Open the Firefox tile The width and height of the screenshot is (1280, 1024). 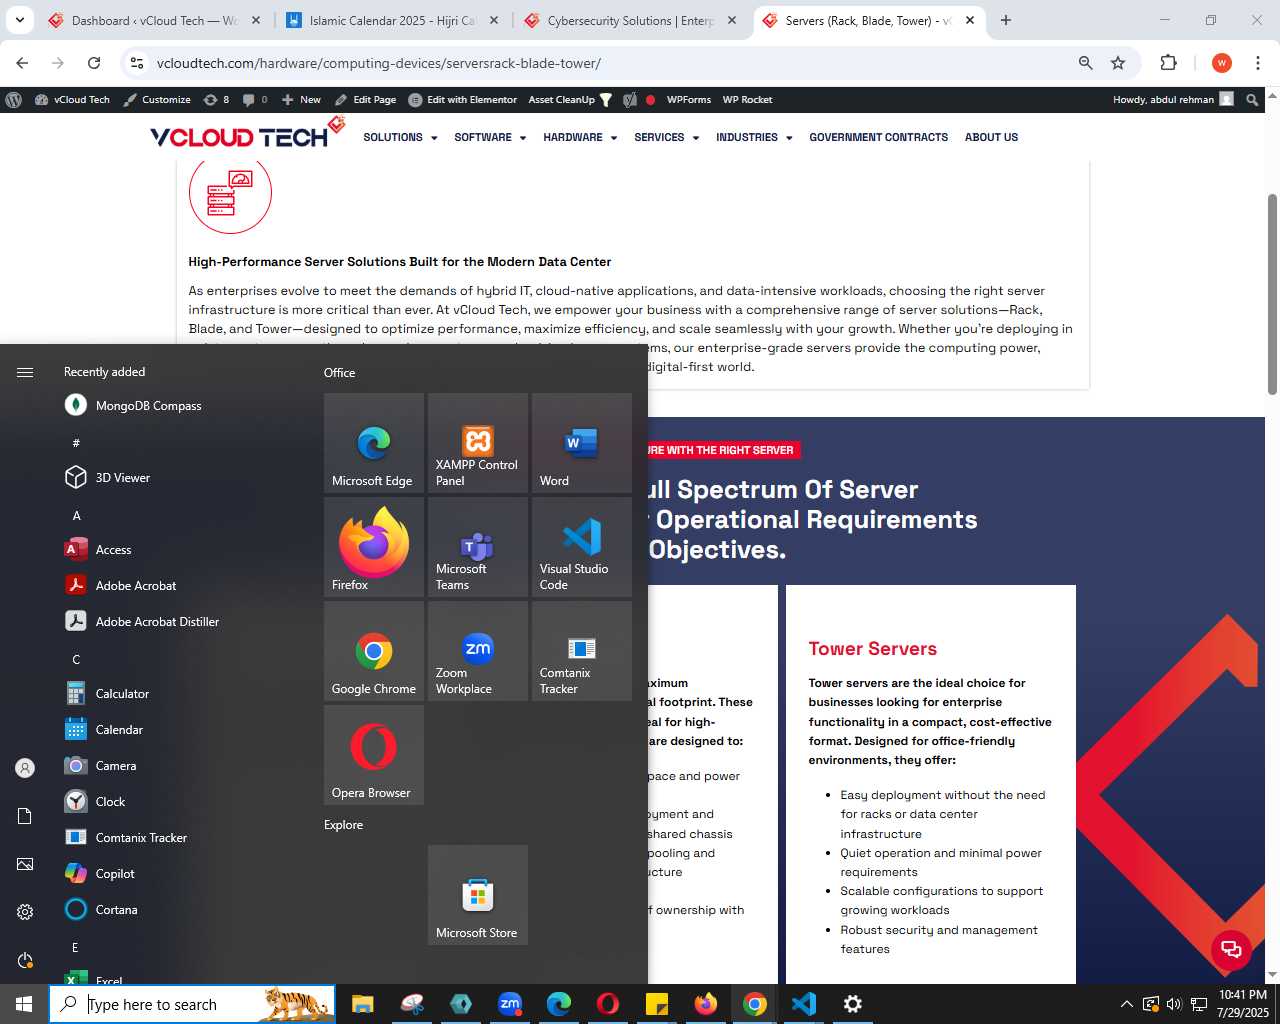point(374,547)
